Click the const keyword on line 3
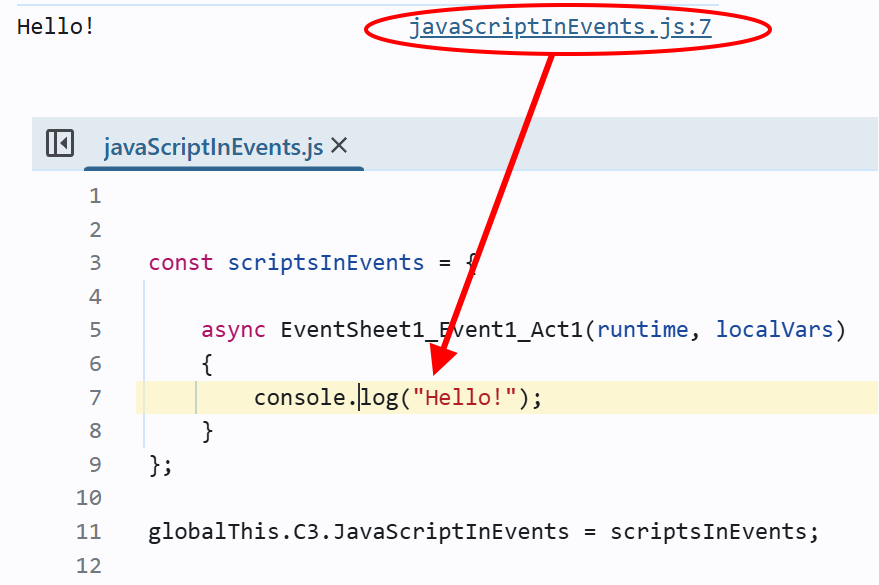This screenshot has width=879, height=585. coord(181,263)
